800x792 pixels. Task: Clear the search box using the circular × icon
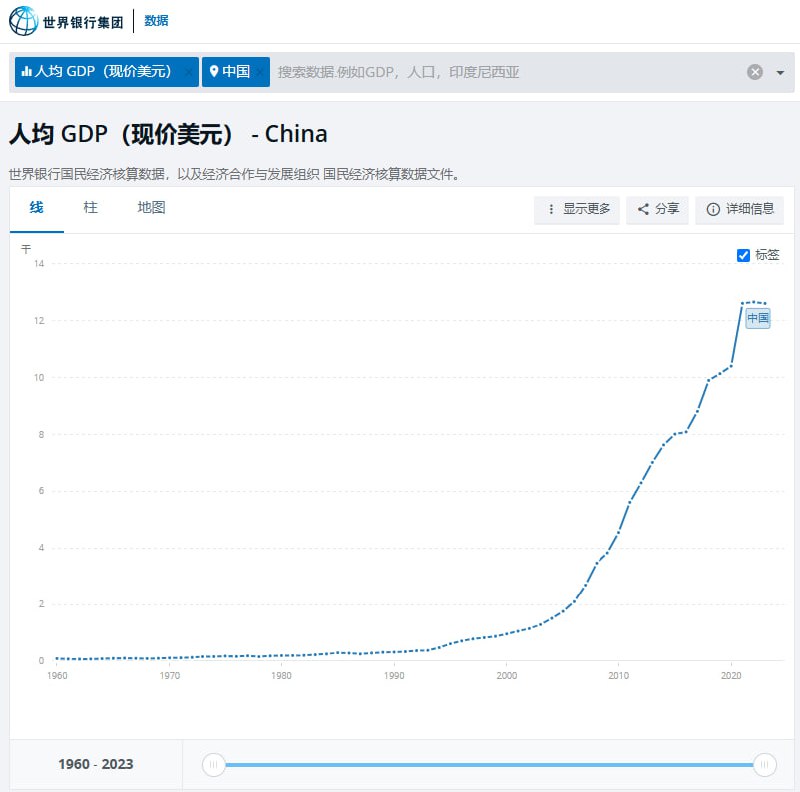[756, 71]
